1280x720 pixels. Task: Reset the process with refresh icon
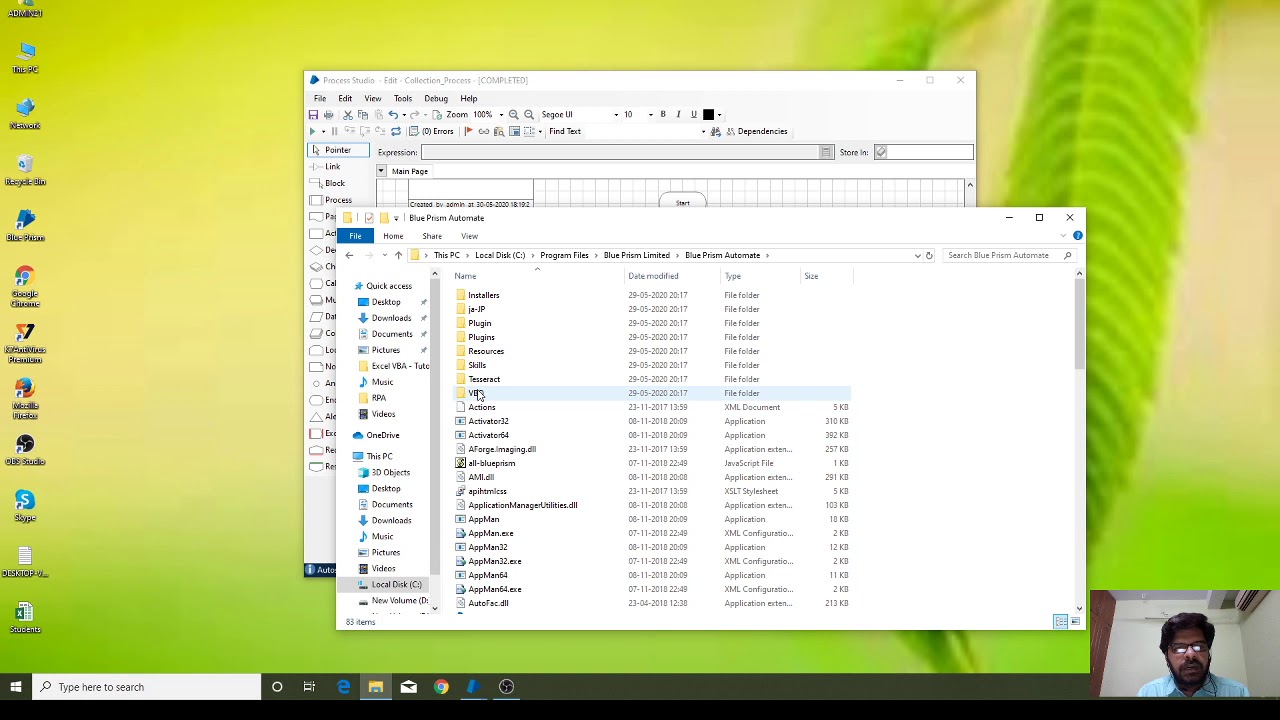396,132
